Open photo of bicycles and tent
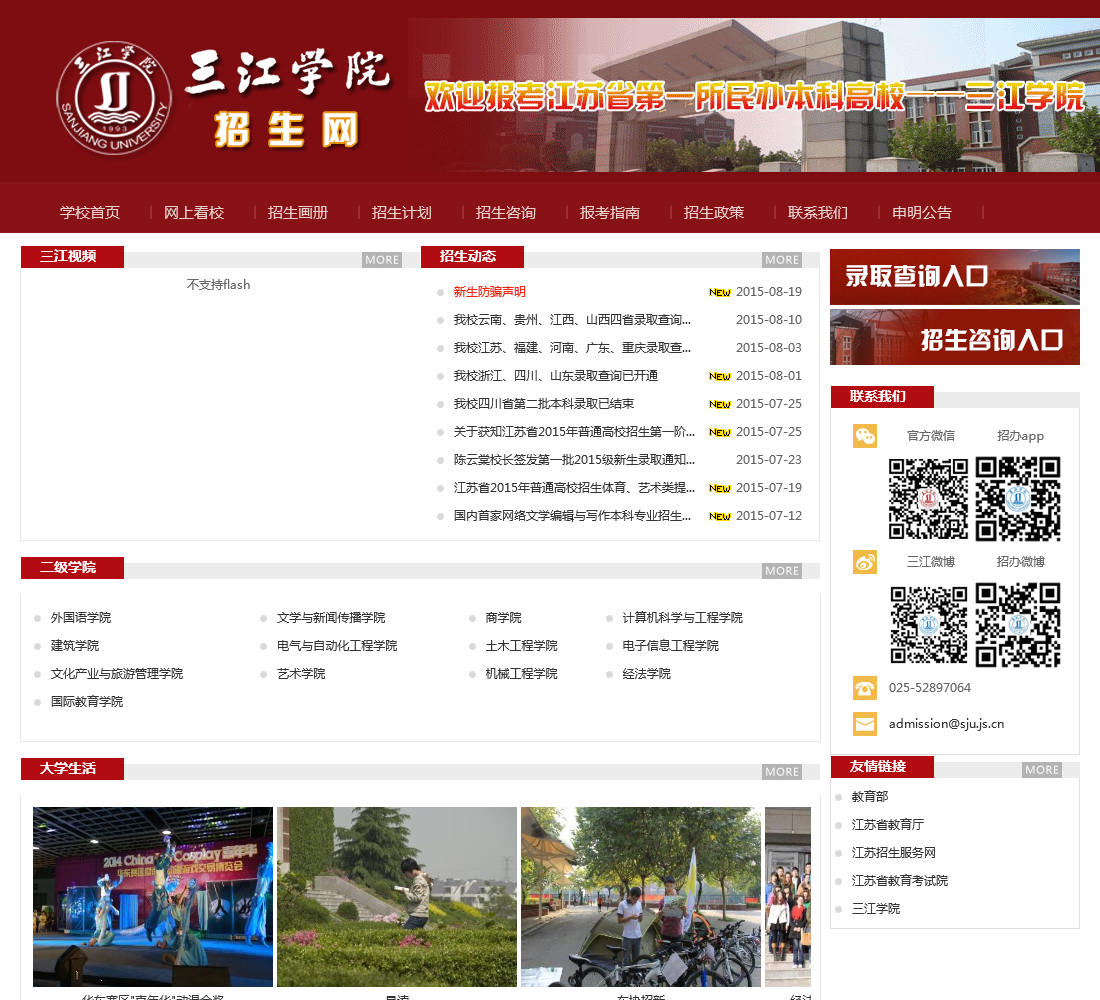This screenshot has width=1100, height=1000. coord(641,897)
